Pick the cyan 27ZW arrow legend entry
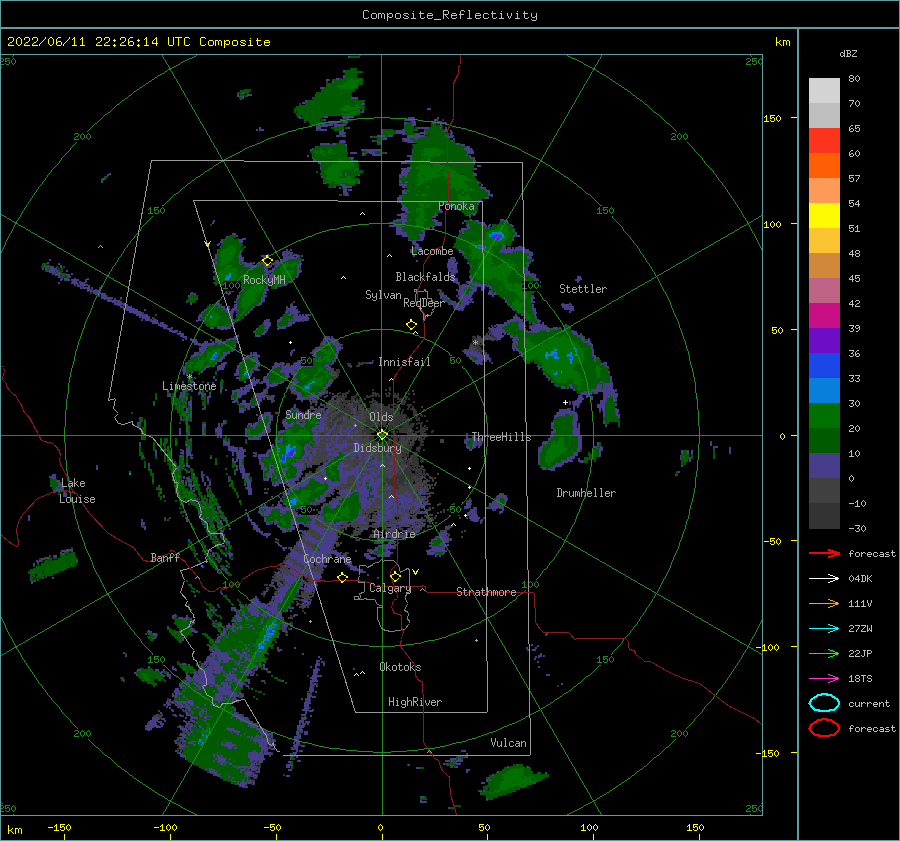The width and height of the screenshot is (900, 841). 824,628
